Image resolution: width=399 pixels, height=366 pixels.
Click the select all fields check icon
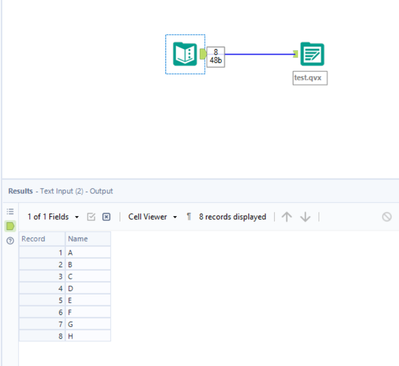pyautogui.click(x=91, y=217)
